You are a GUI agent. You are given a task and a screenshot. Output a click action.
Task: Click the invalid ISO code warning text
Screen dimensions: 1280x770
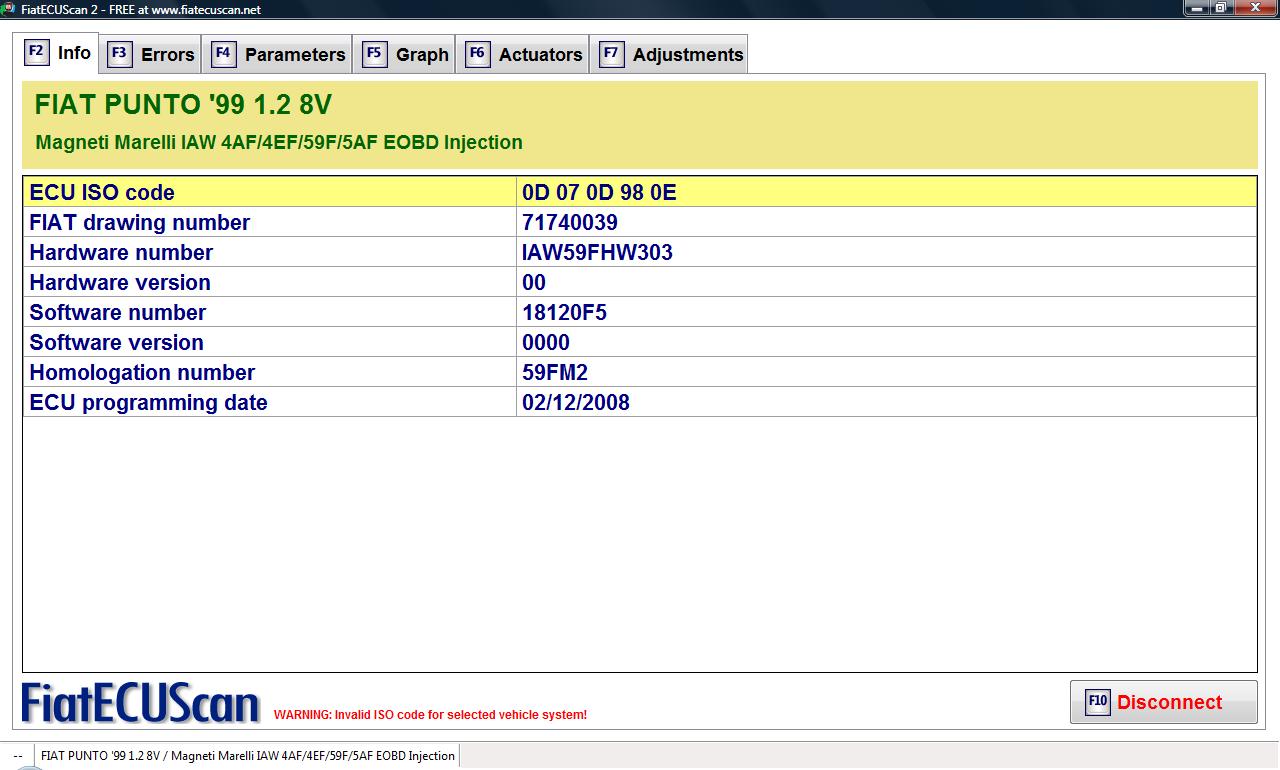pos(430,715)
